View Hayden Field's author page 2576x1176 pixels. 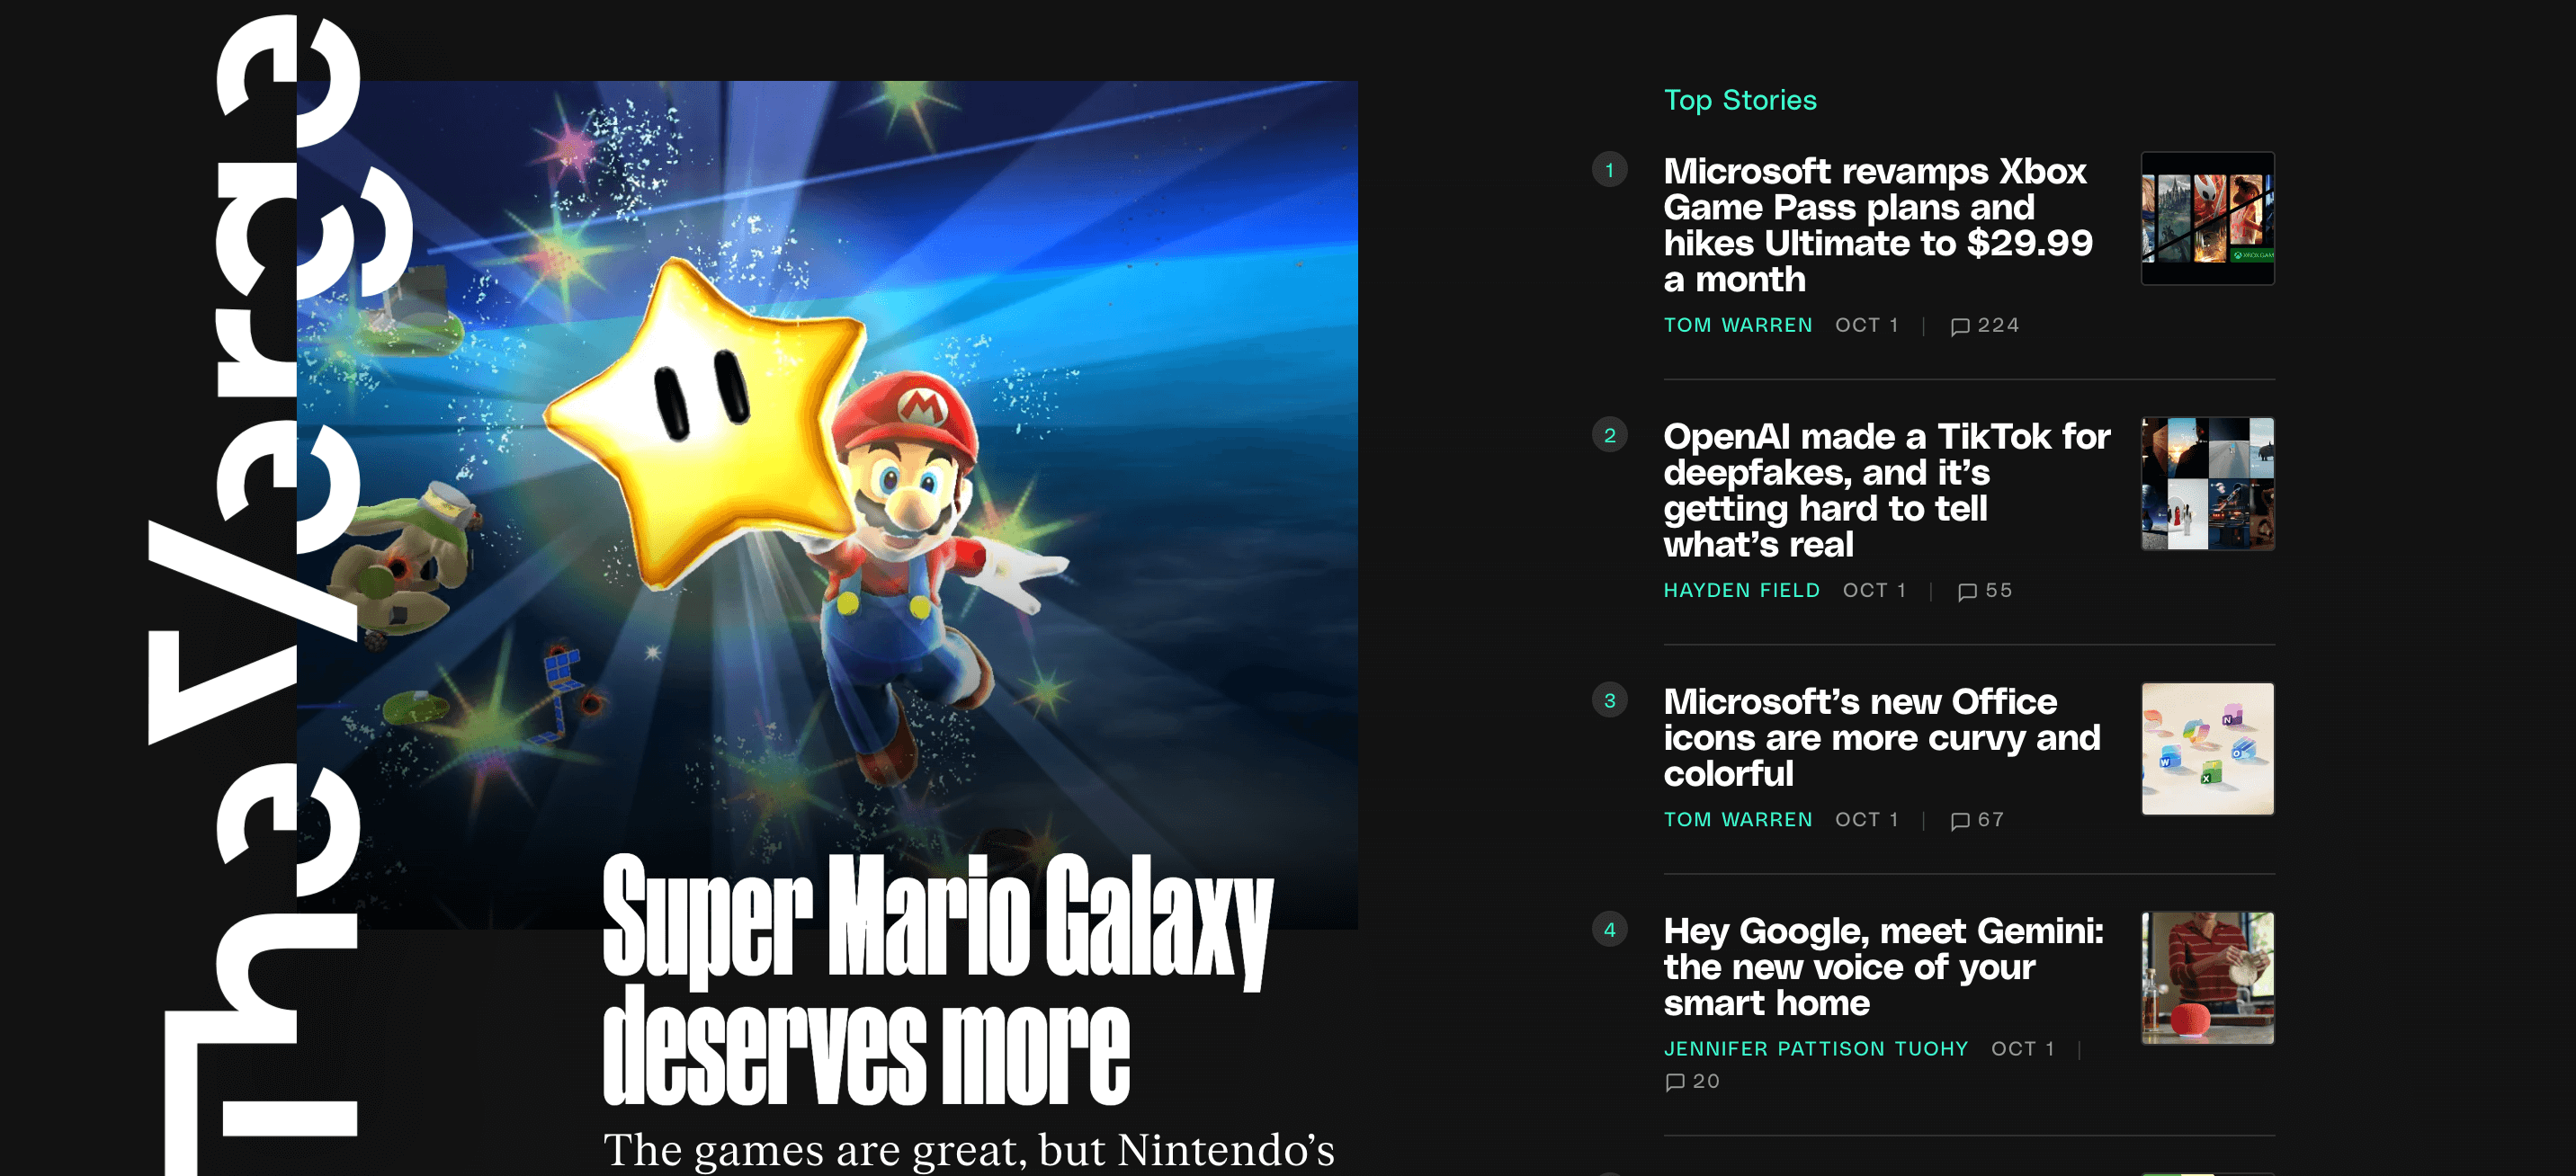tap(1741, 591)
